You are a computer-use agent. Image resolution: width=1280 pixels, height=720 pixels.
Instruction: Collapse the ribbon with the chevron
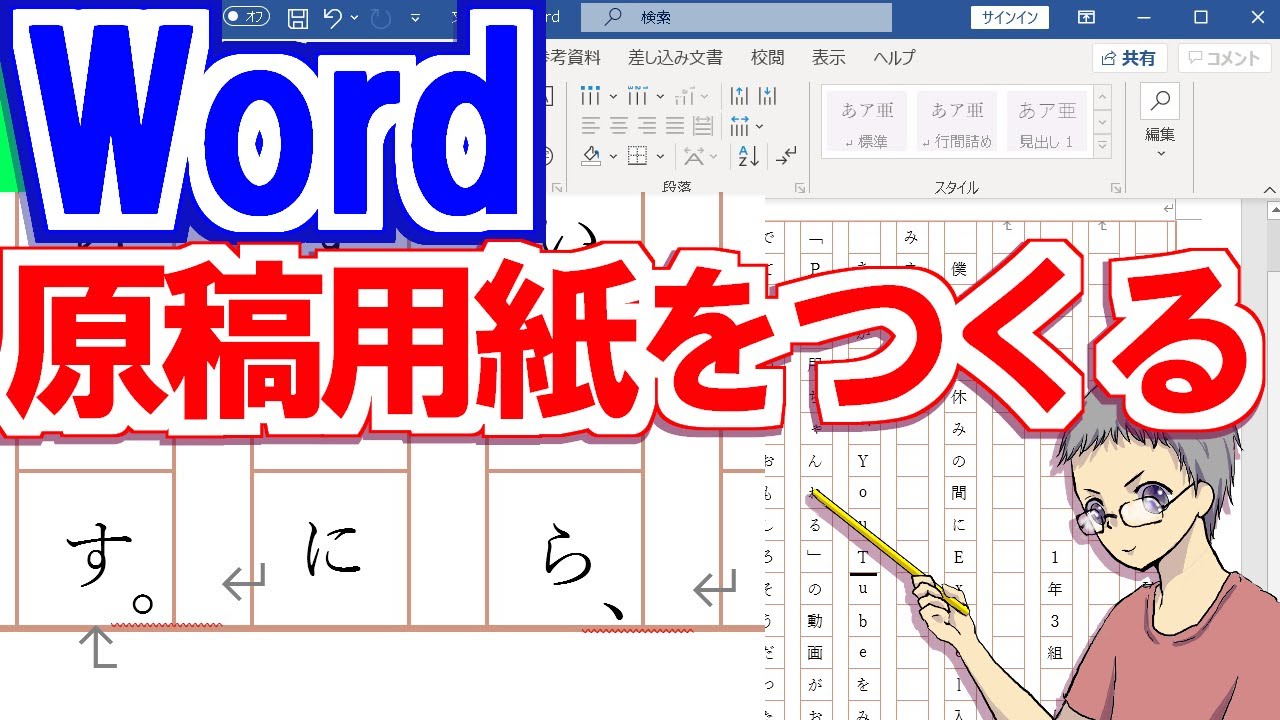(x=1269, y=188)
